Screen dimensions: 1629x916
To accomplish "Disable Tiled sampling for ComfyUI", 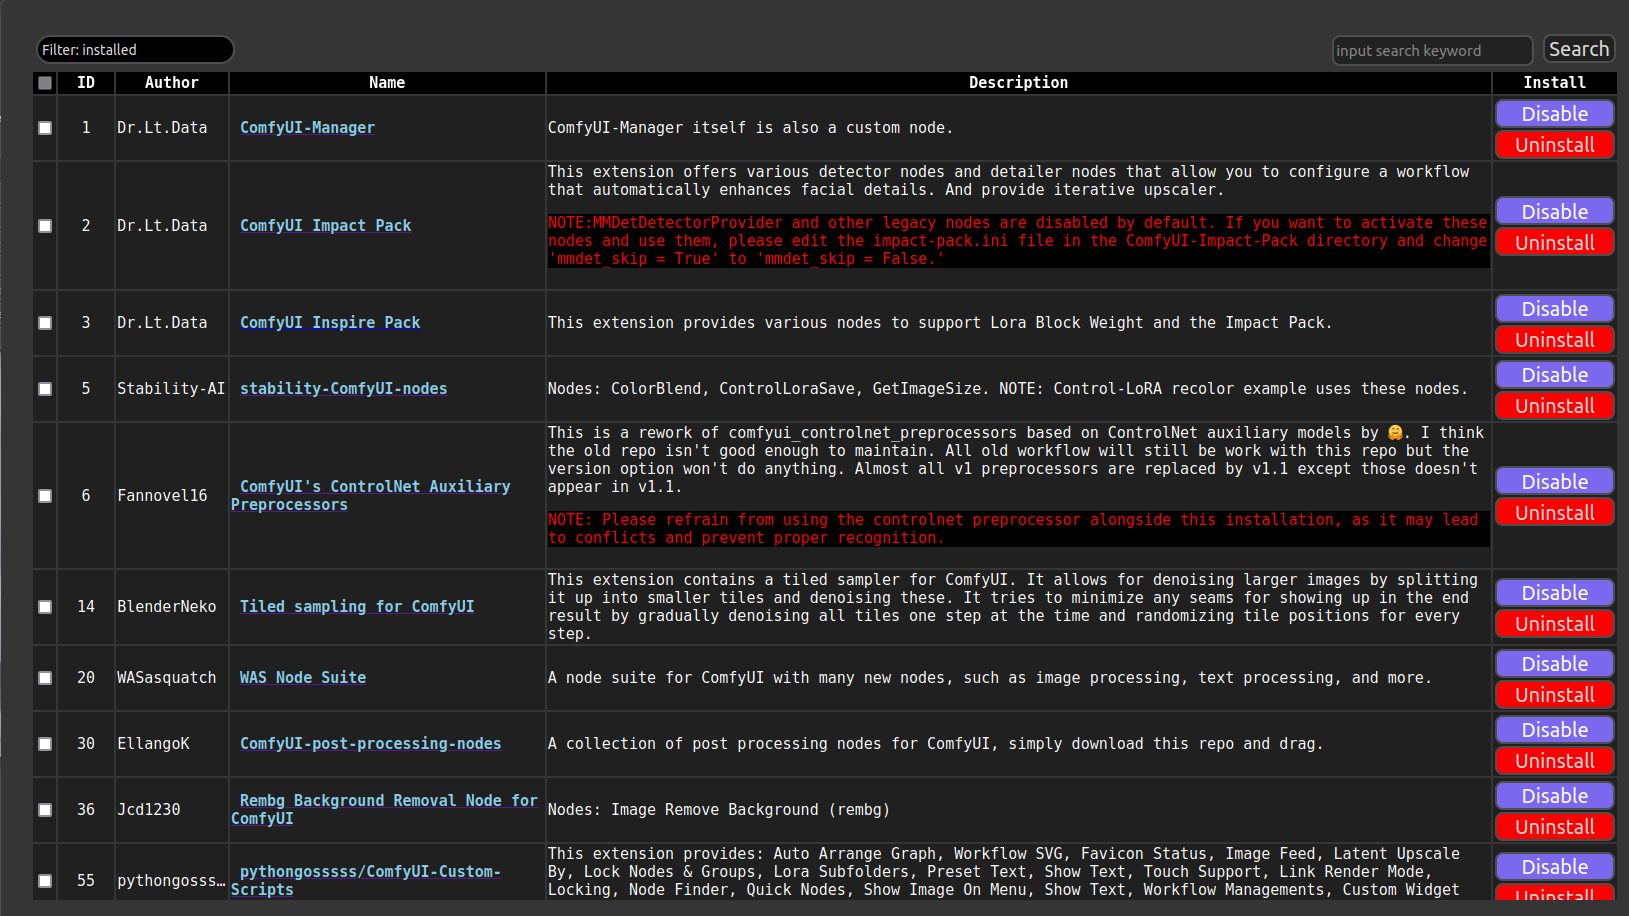I will (x=1555, y=593).
